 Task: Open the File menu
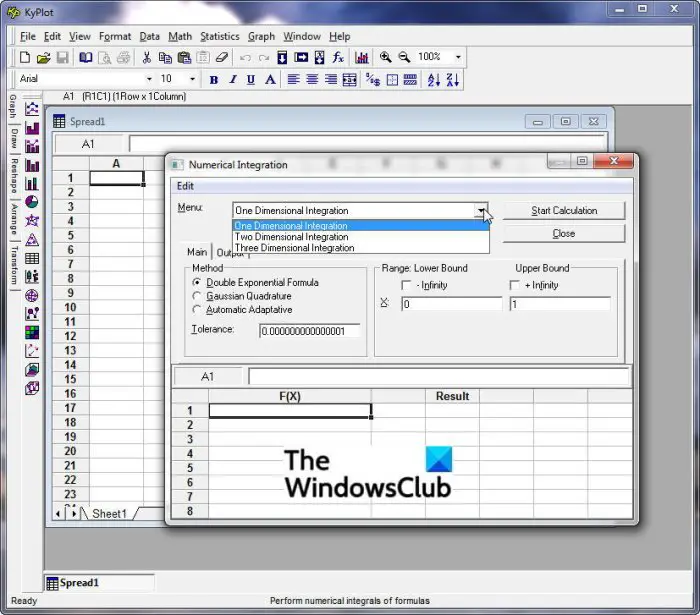coord(28,37)
